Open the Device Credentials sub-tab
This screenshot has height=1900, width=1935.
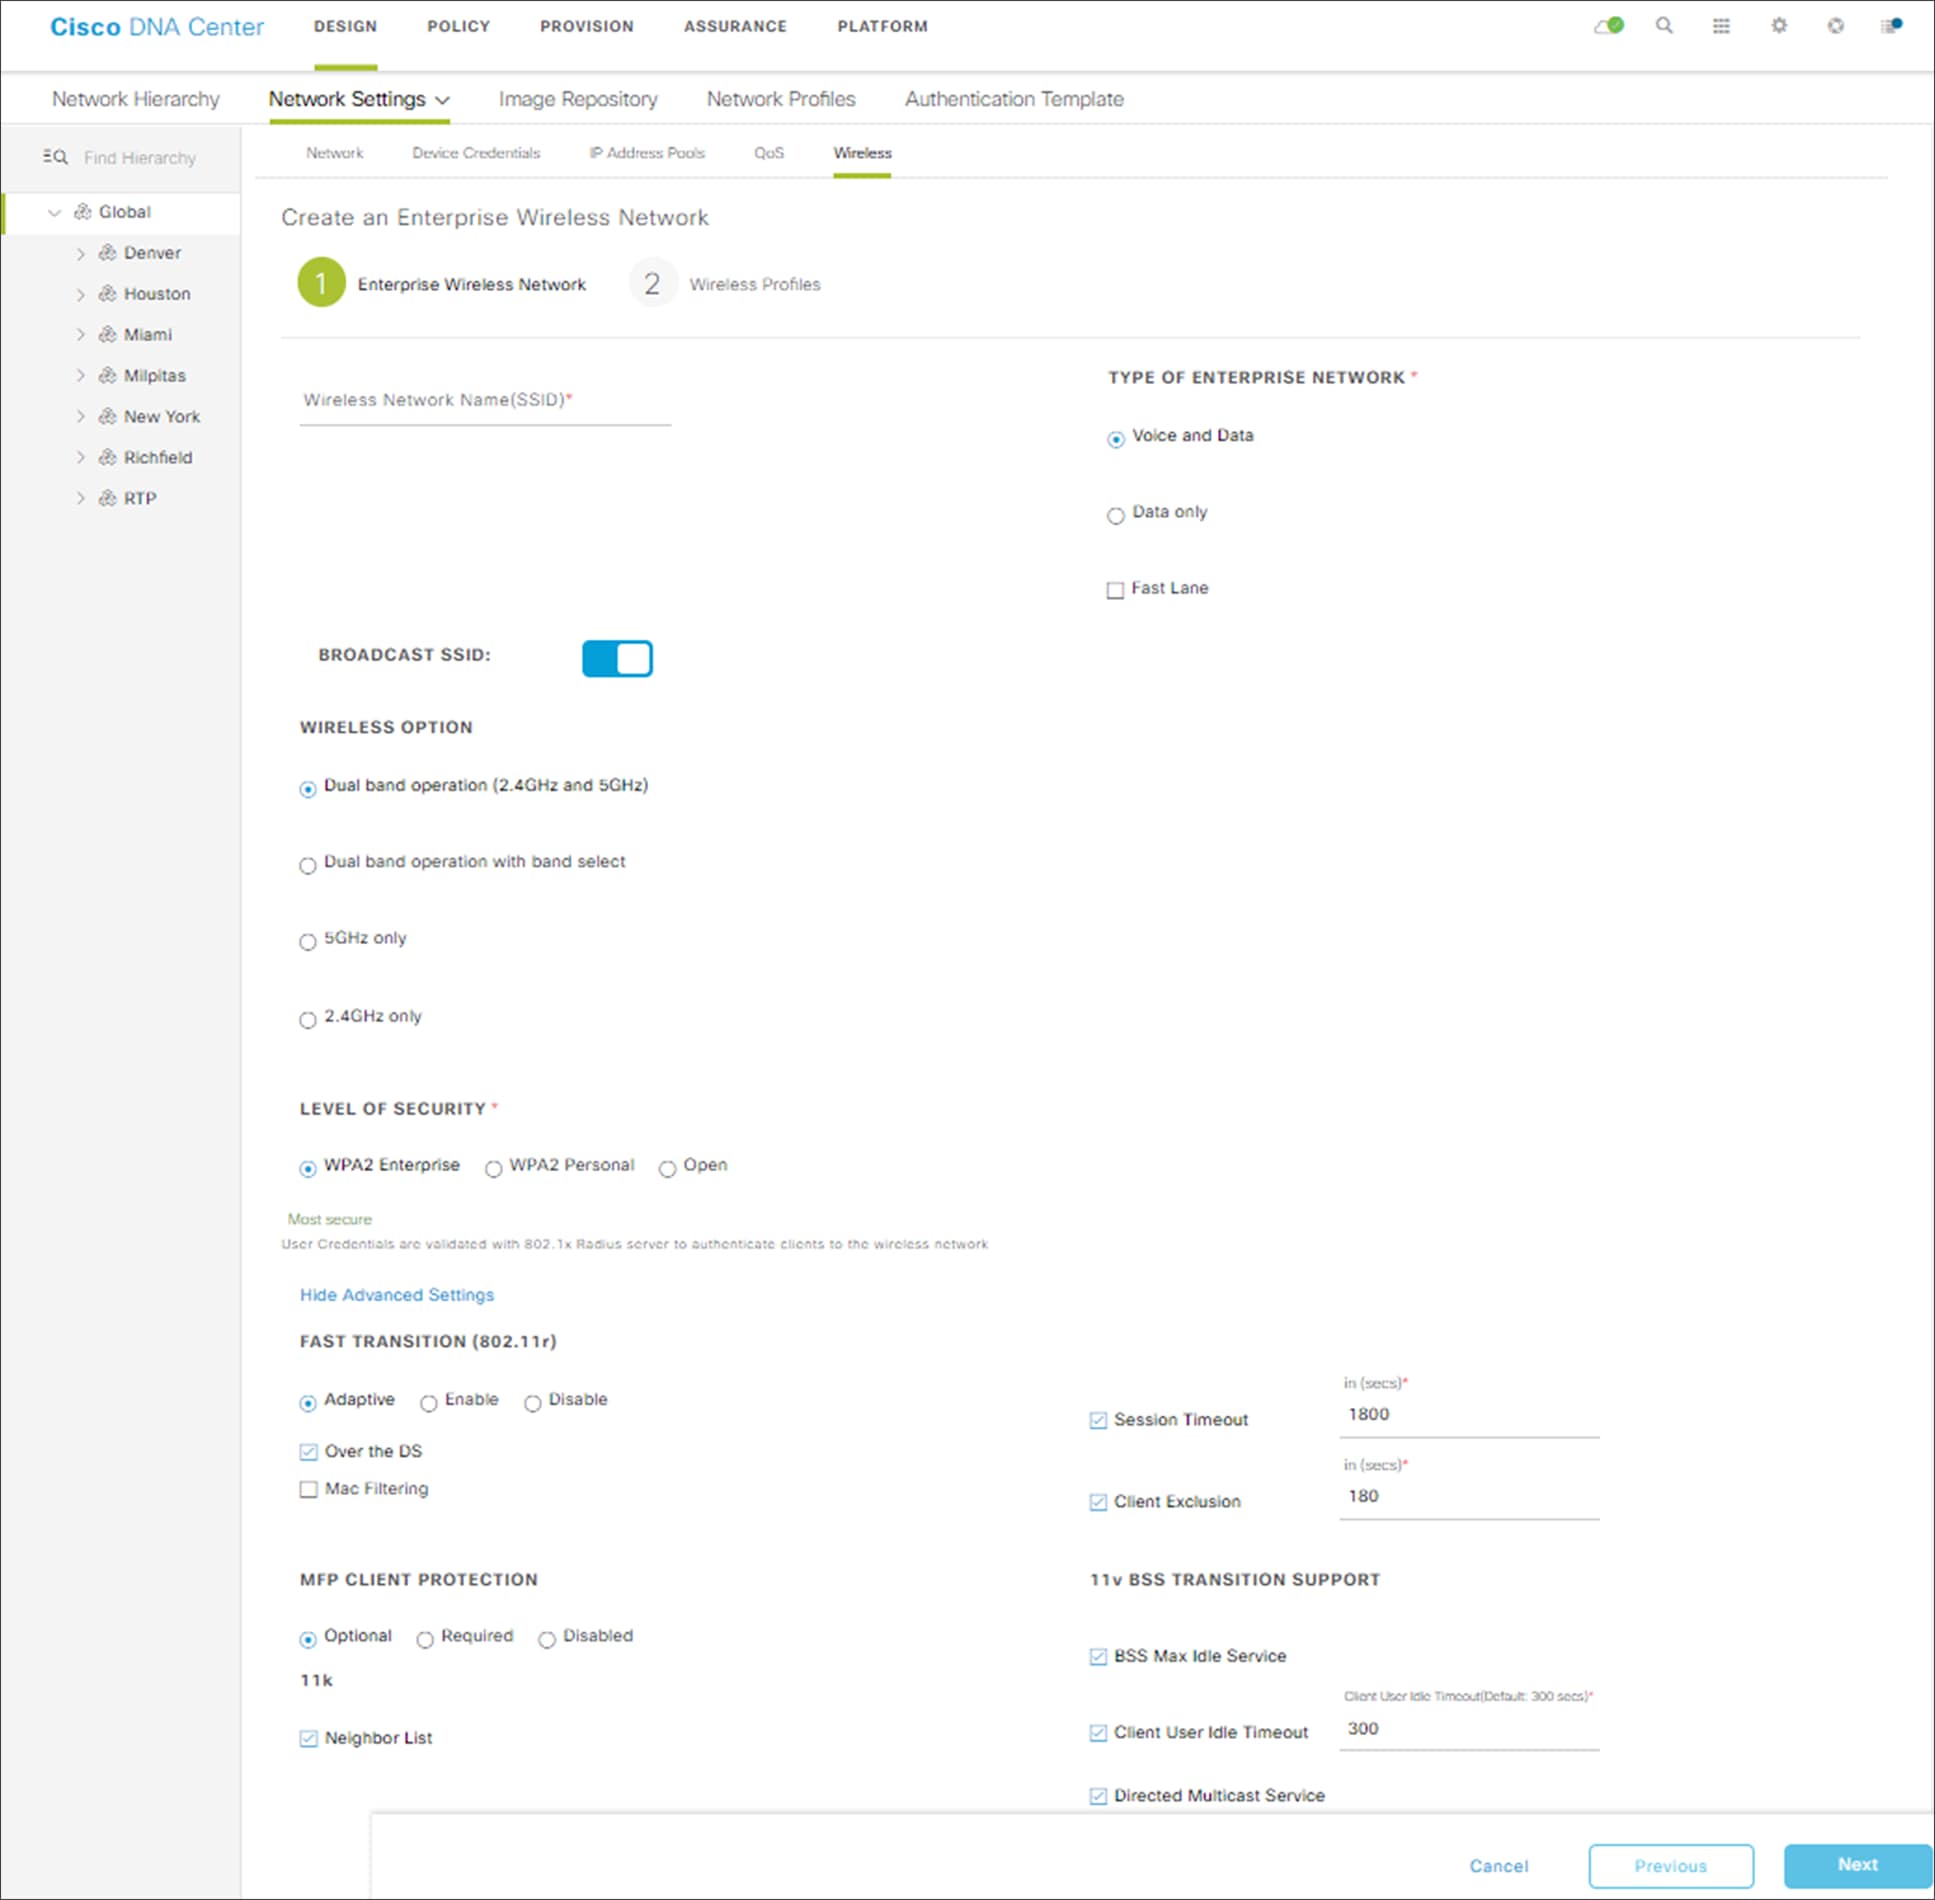click(476, 153)
